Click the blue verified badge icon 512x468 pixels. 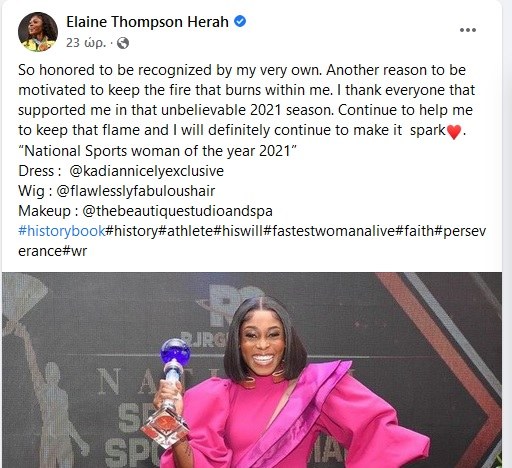pyautogui.click(x=240, y=22)
